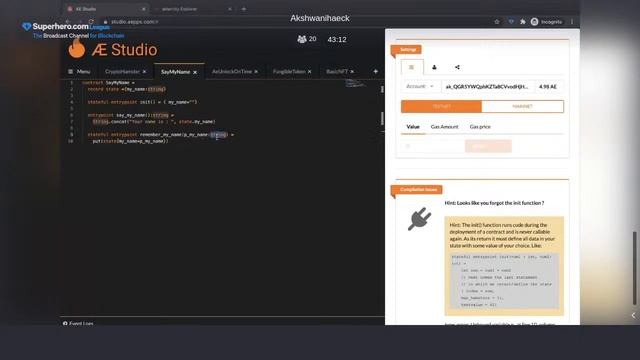This screenshot has width=640, height=360.
Task: Open the browser three-dot menu
Action: click(572, 22)
